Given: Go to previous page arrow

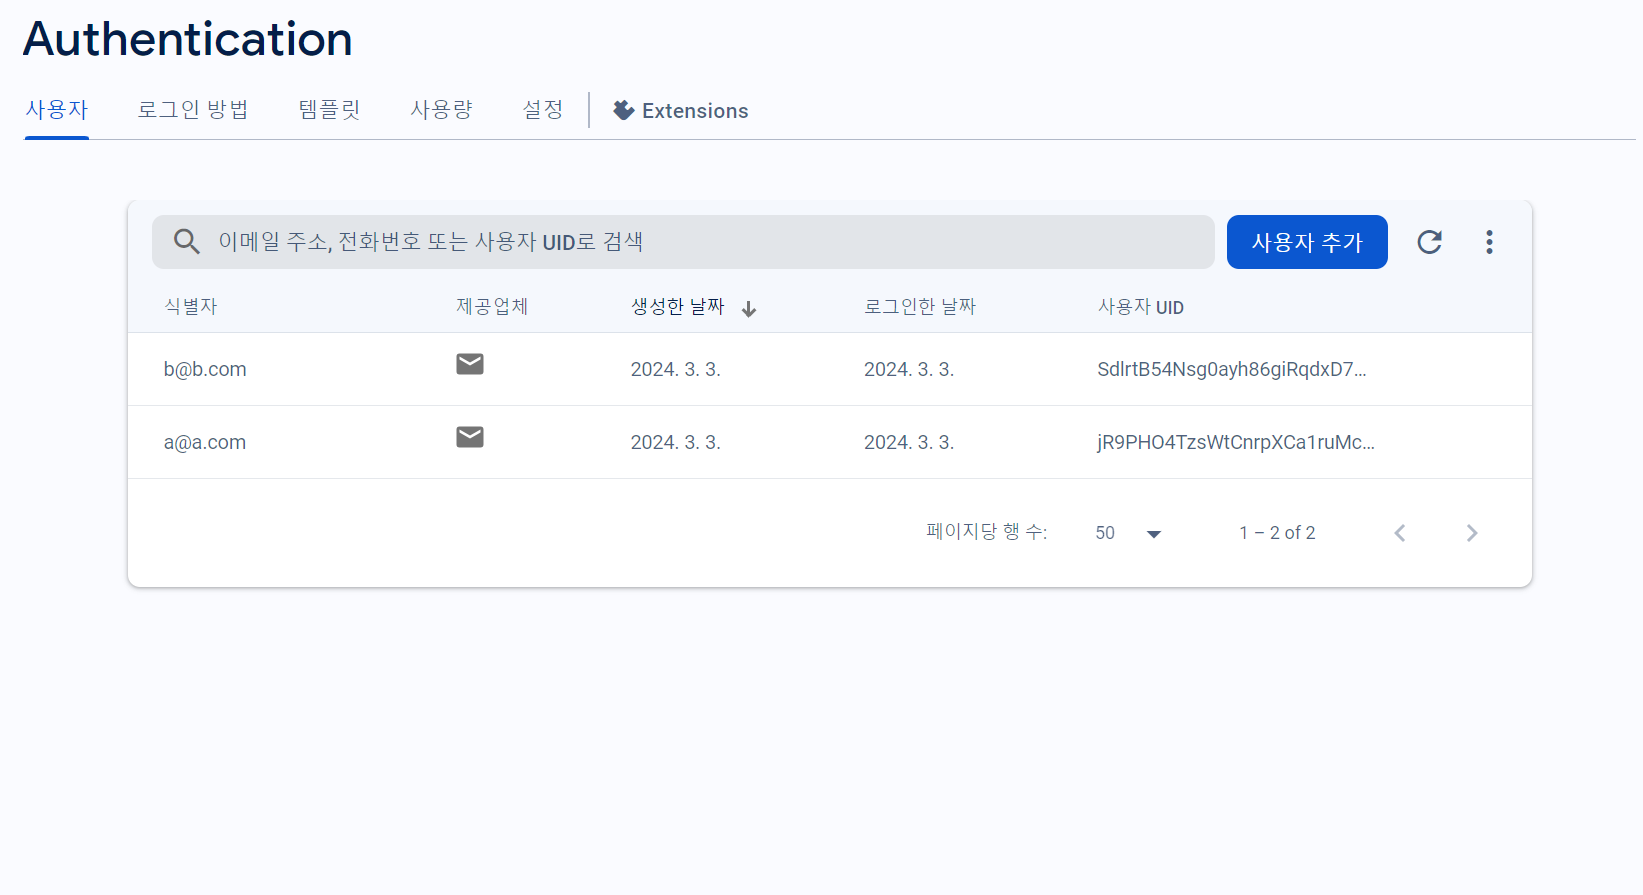Looking at the screenshot, I should point(1400,533).
